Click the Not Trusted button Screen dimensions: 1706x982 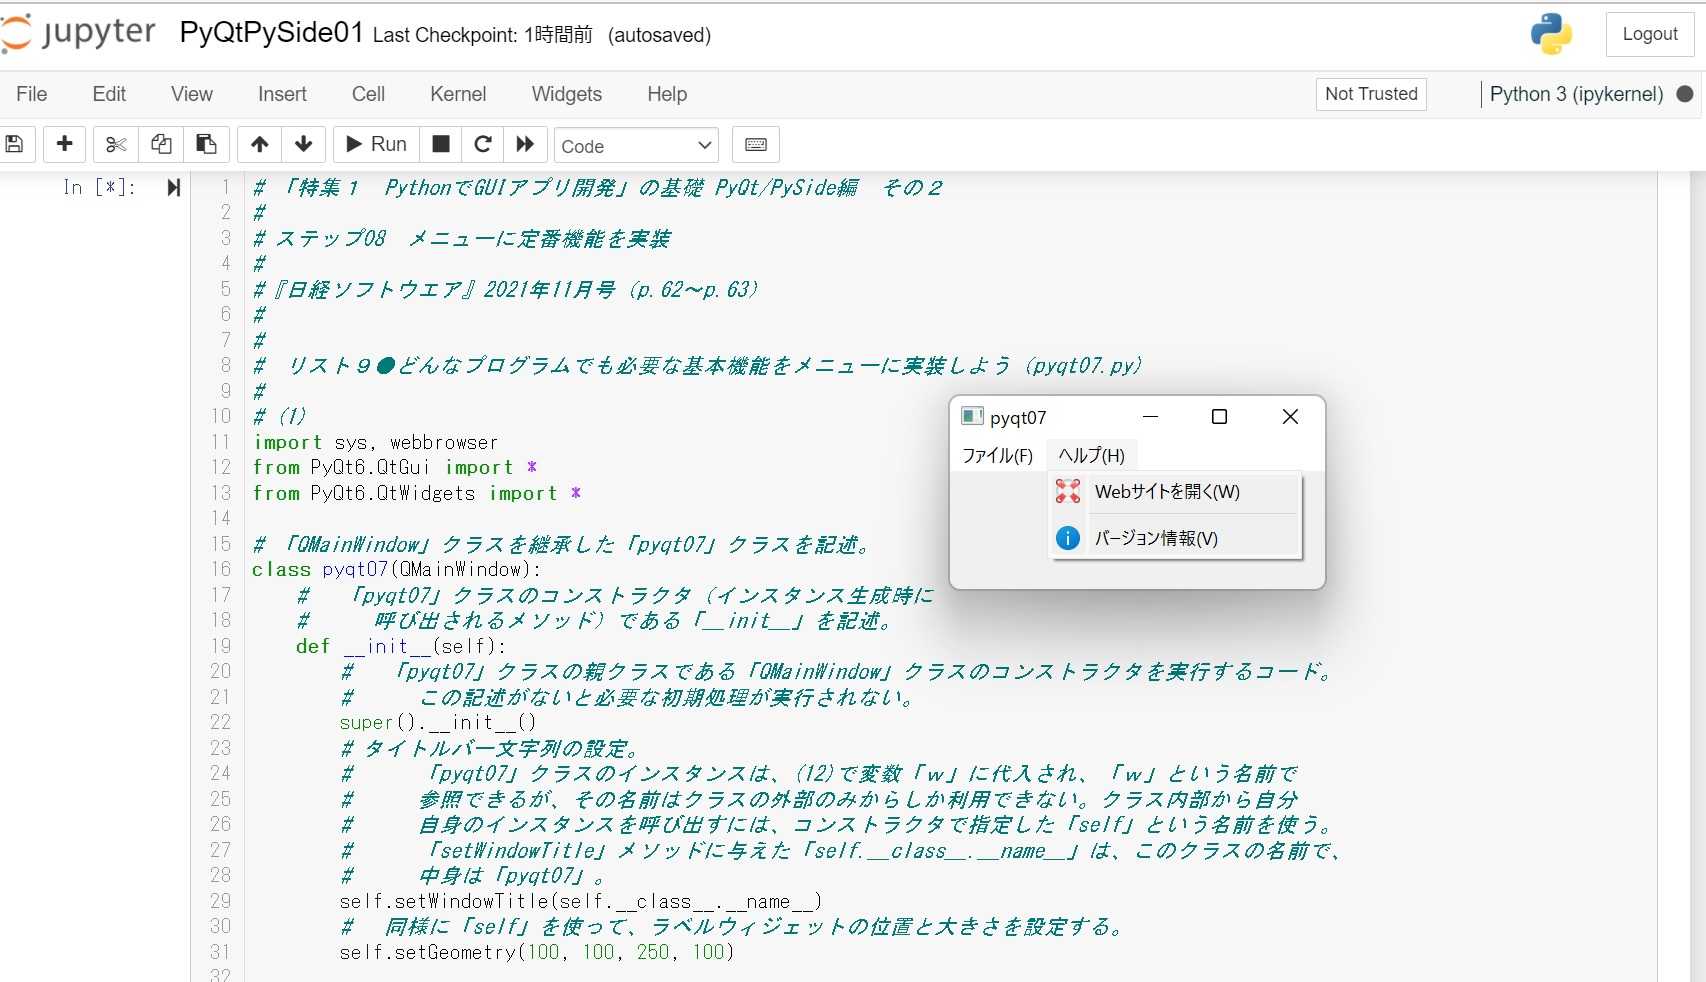[1370, 94]
